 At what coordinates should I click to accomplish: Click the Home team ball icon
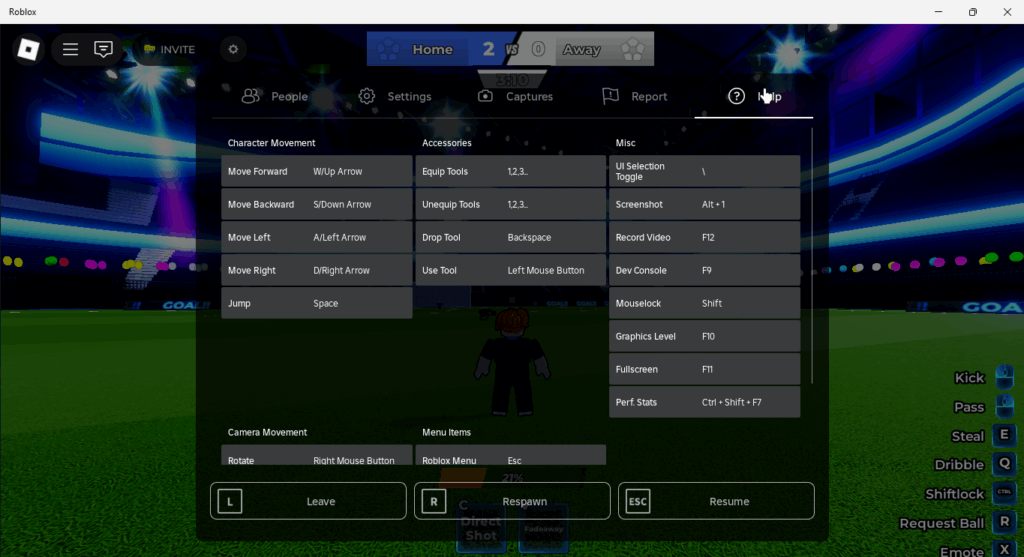(389, 50)
